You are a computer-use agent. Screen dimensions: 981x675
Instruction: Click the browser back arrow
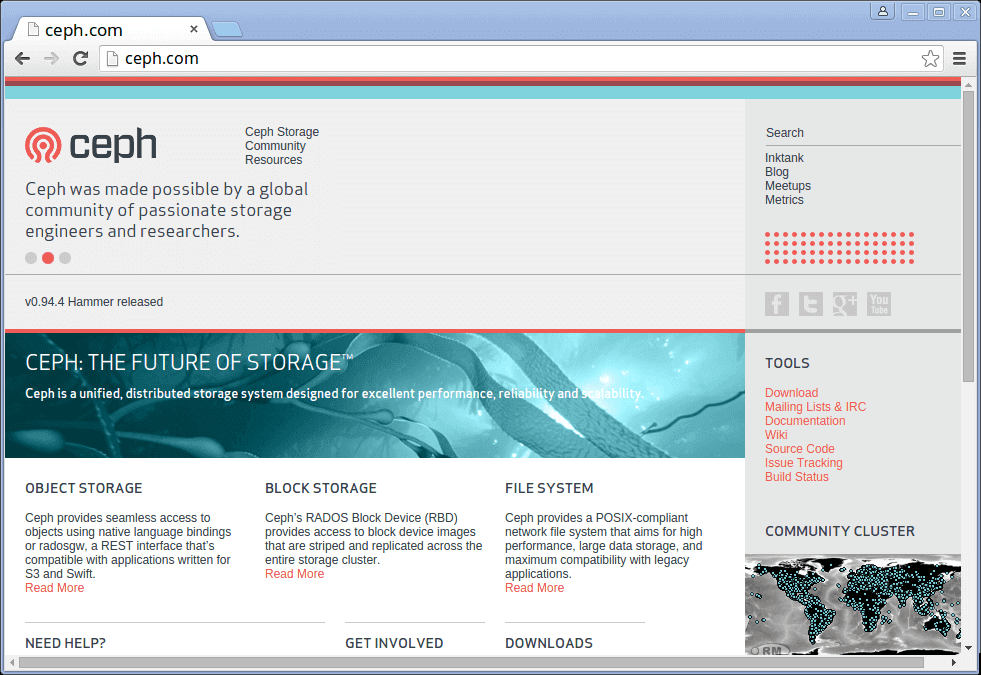pyautogui.click(x=23, y=59)
